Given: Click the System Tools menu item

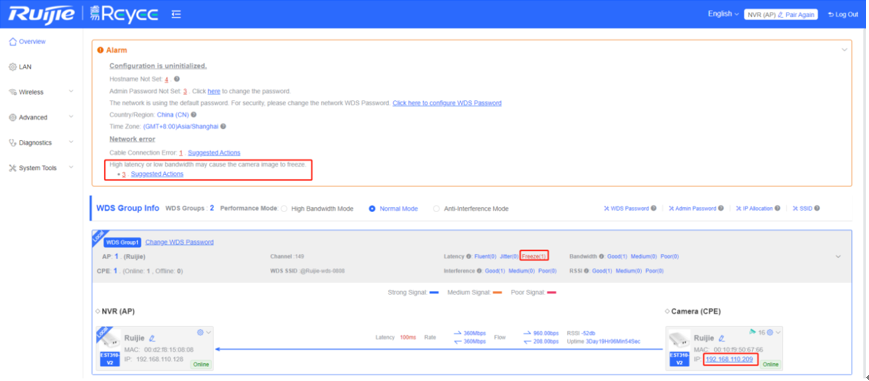Looking at the screenshot, I should [x=38, y=167].
